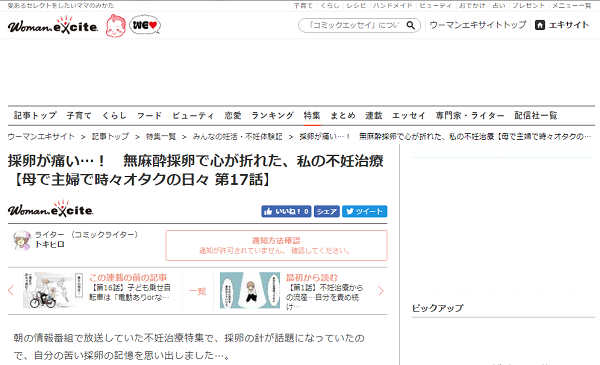
Task: Click top menu おでかけ link
Action: click(472, 5)
